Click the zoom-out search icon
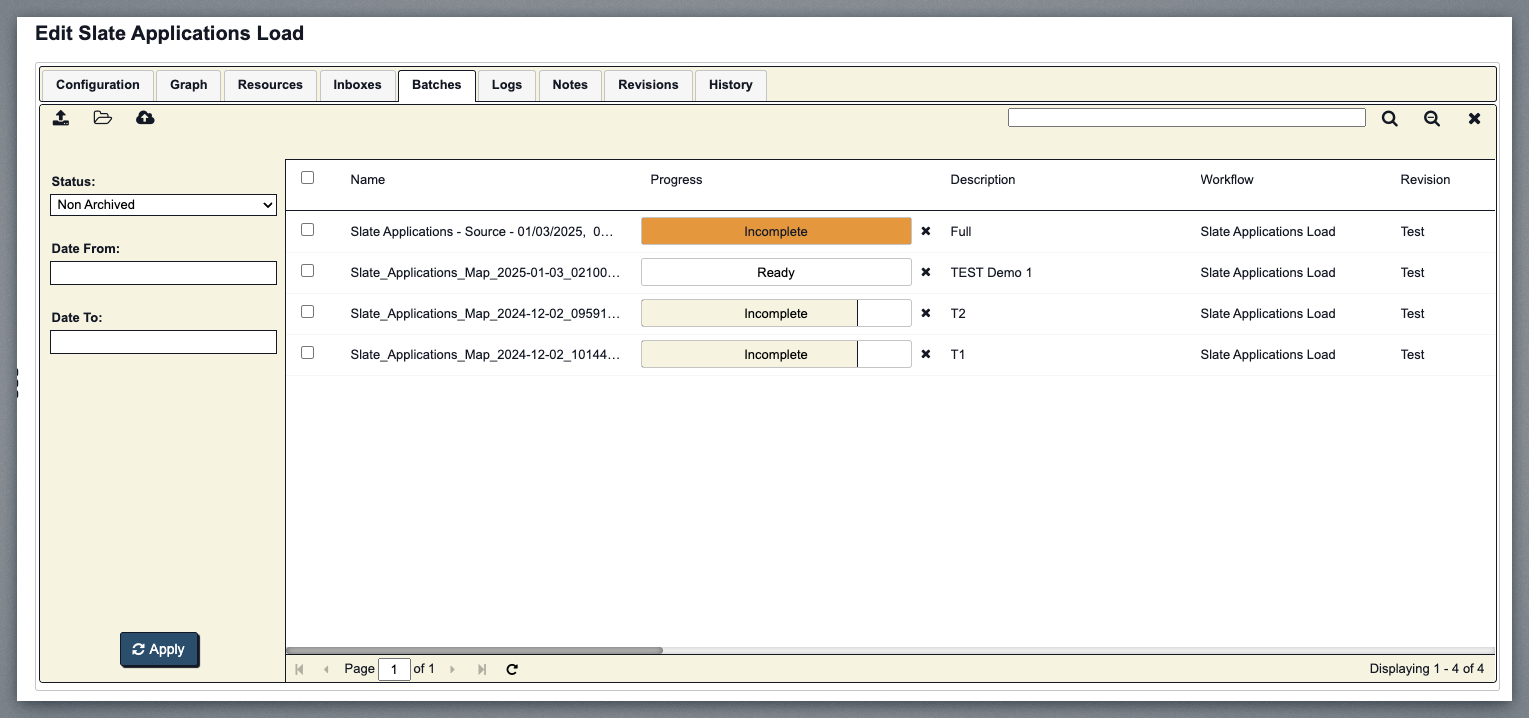 (x=1432, y=118)
